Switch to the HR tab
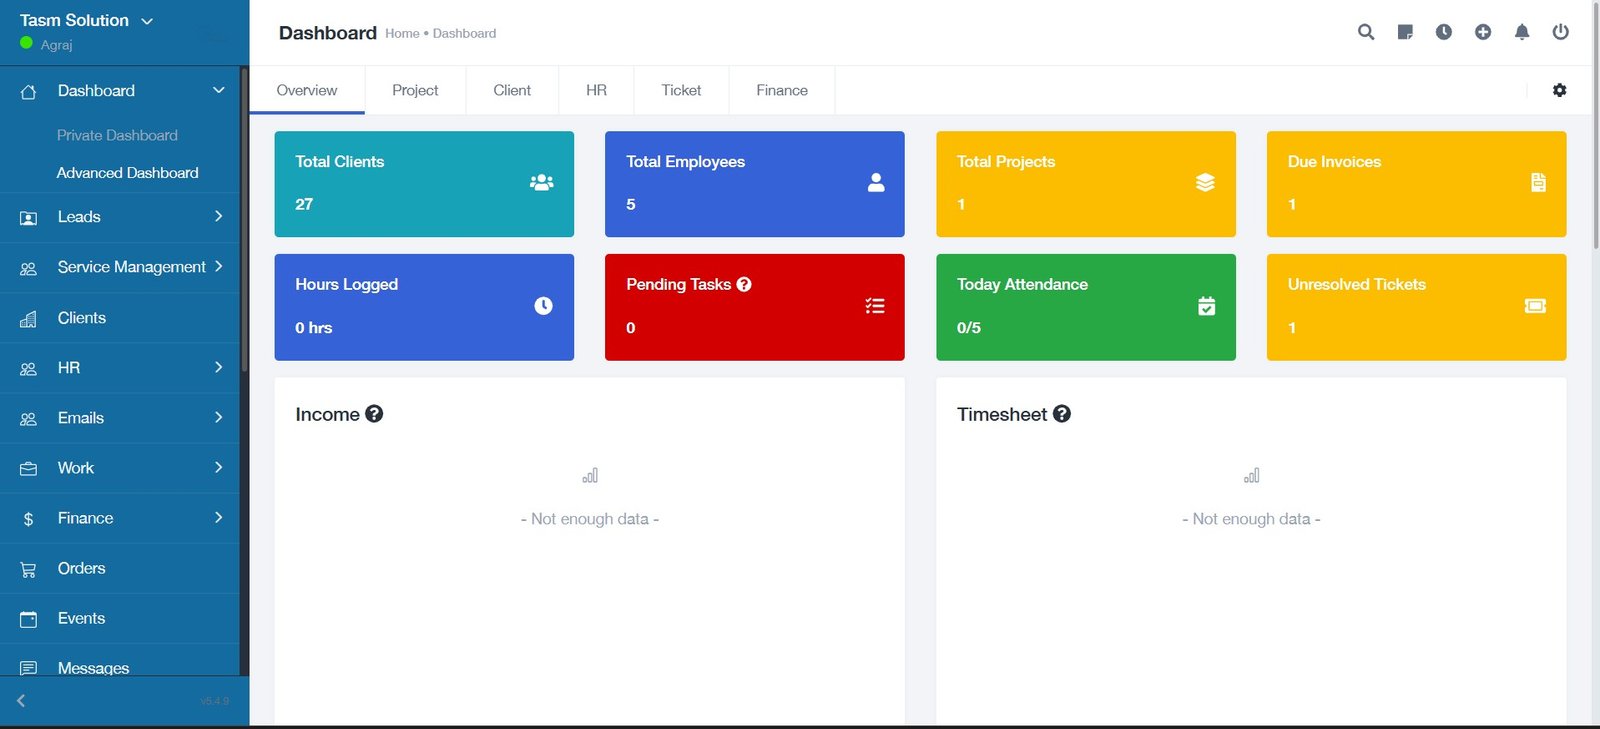 (596, 90)
